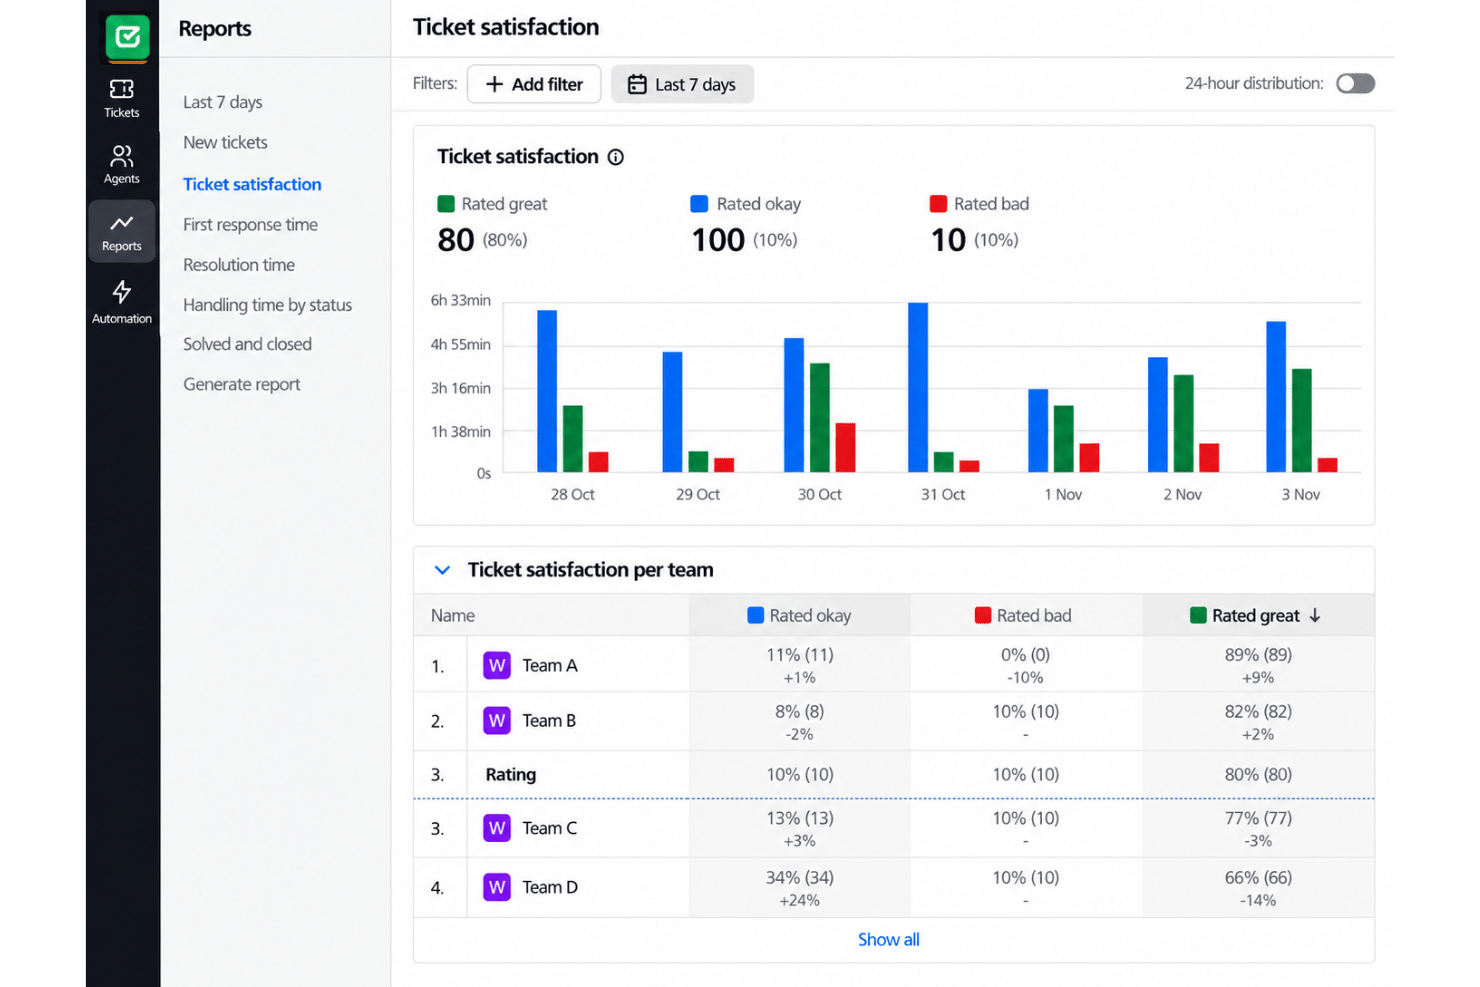Image resolution: width=1480 pixels, height=987 pixels.
Task: Open the First response time report
Action: coord(250,225)
